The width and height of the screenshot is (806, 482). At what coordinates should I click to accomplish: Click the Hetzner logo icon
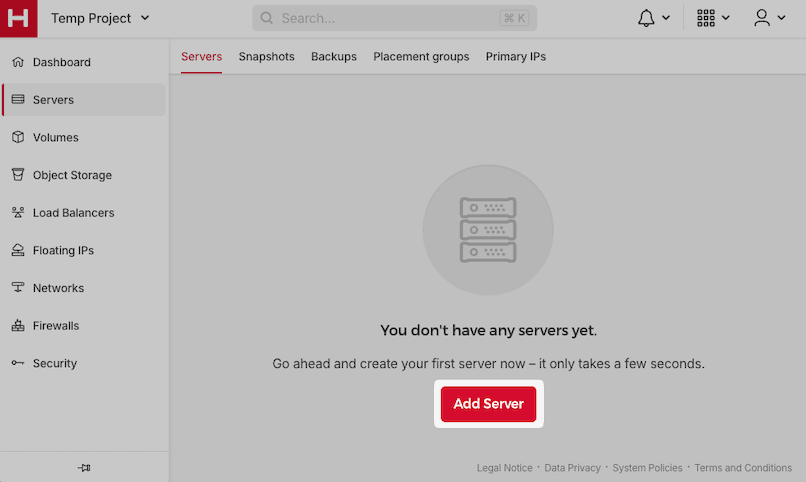[19, 18]
